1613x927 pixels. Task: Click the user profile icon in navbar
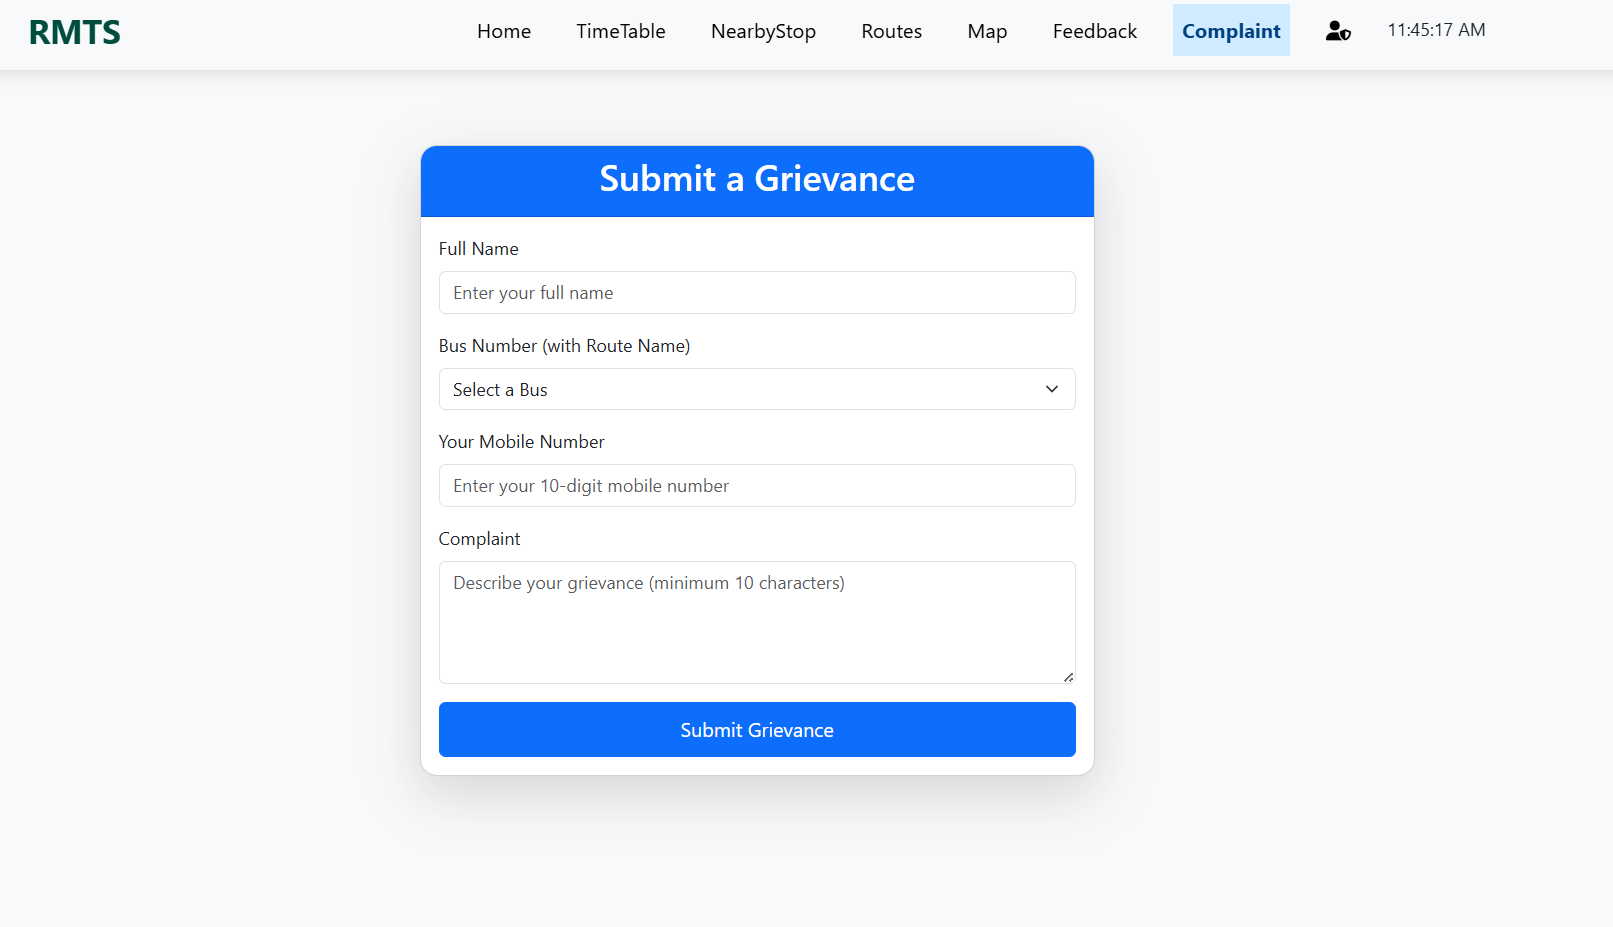click(1337, 30)
